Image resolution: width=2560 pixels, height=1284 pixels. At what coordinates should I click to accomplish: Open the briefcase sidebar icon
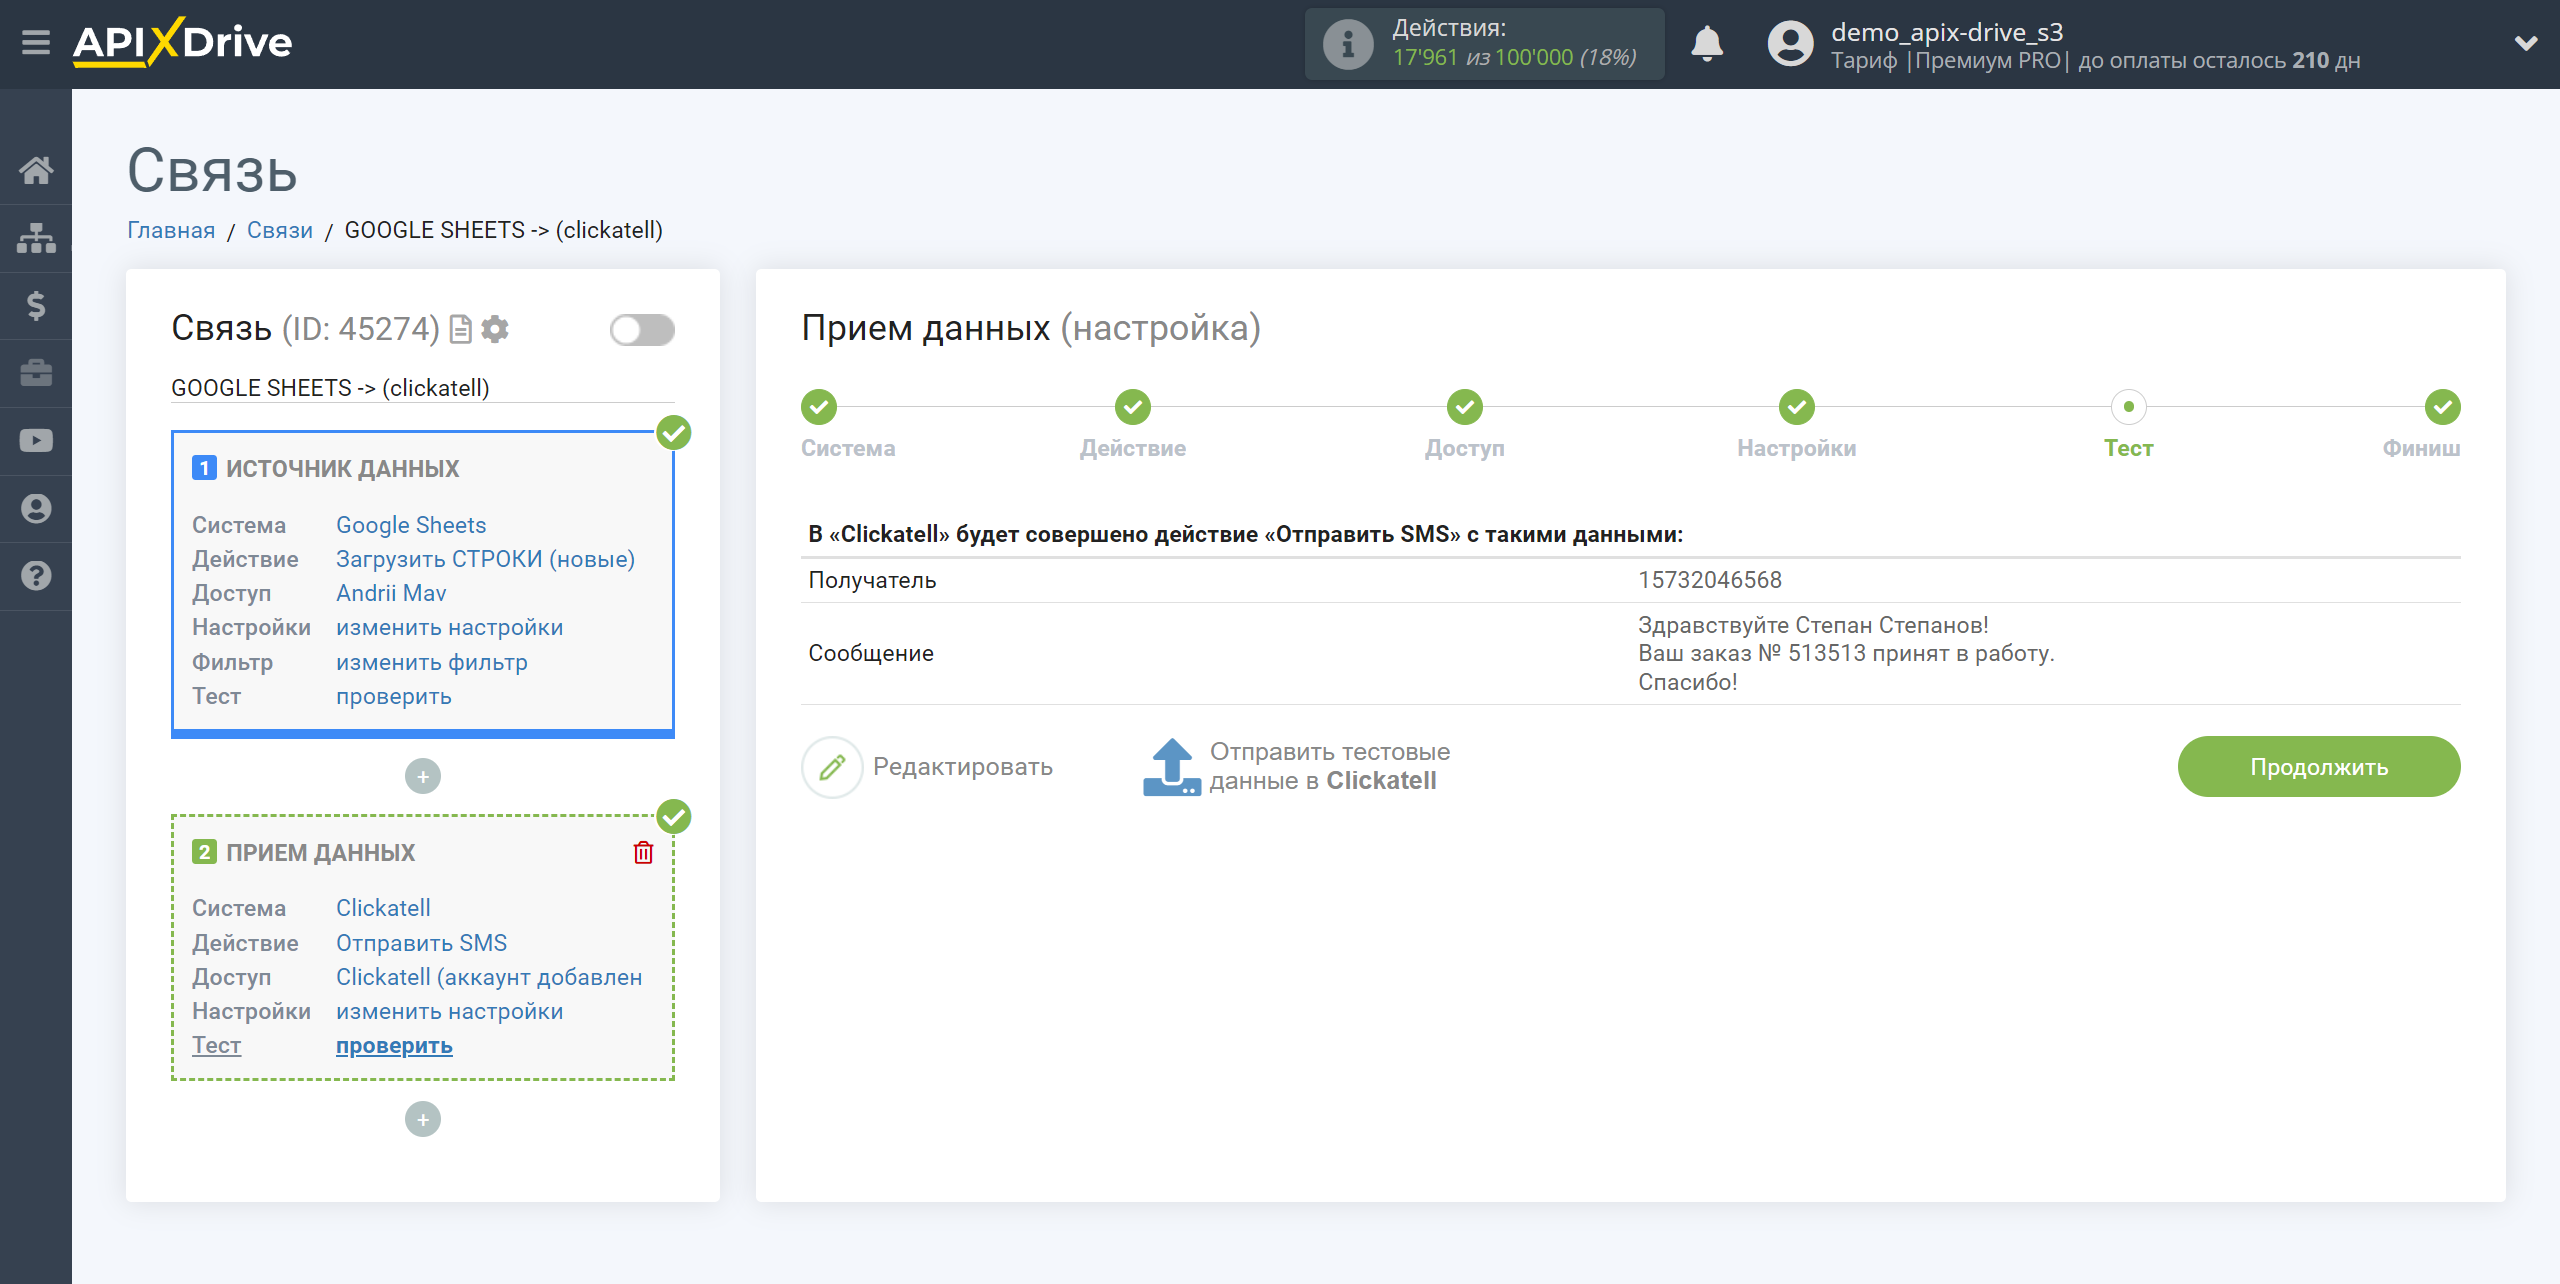click(x=36, y=373)
